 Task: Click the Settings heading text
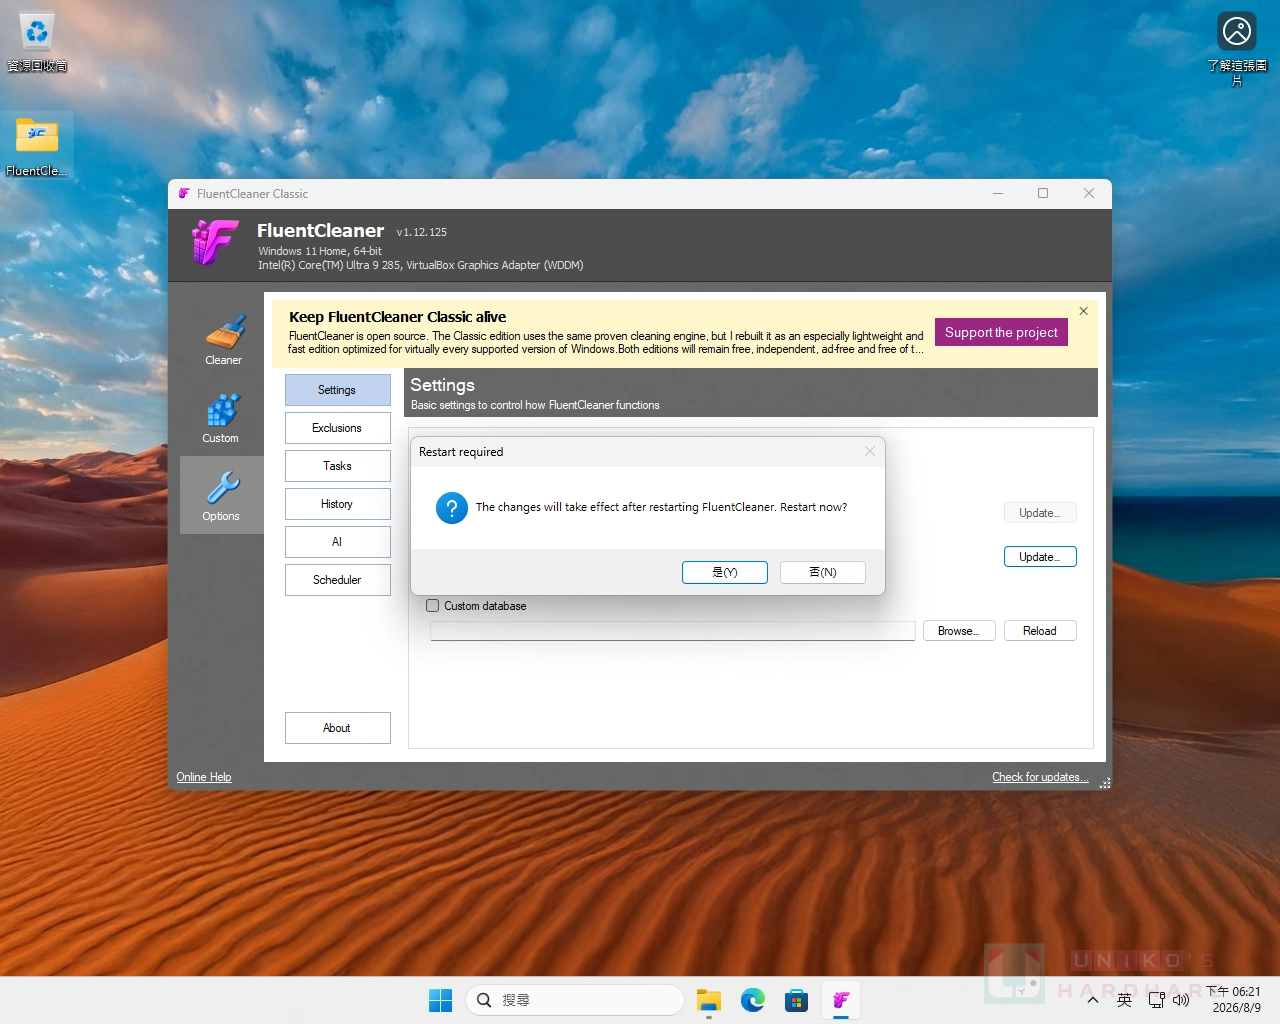(x=442, y=385)
